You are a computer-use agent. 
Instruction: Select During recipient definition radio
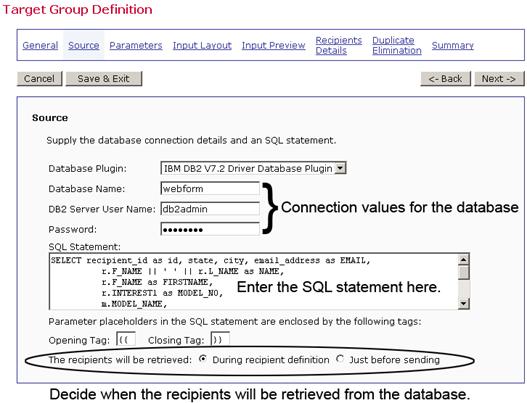coord(202,359)
